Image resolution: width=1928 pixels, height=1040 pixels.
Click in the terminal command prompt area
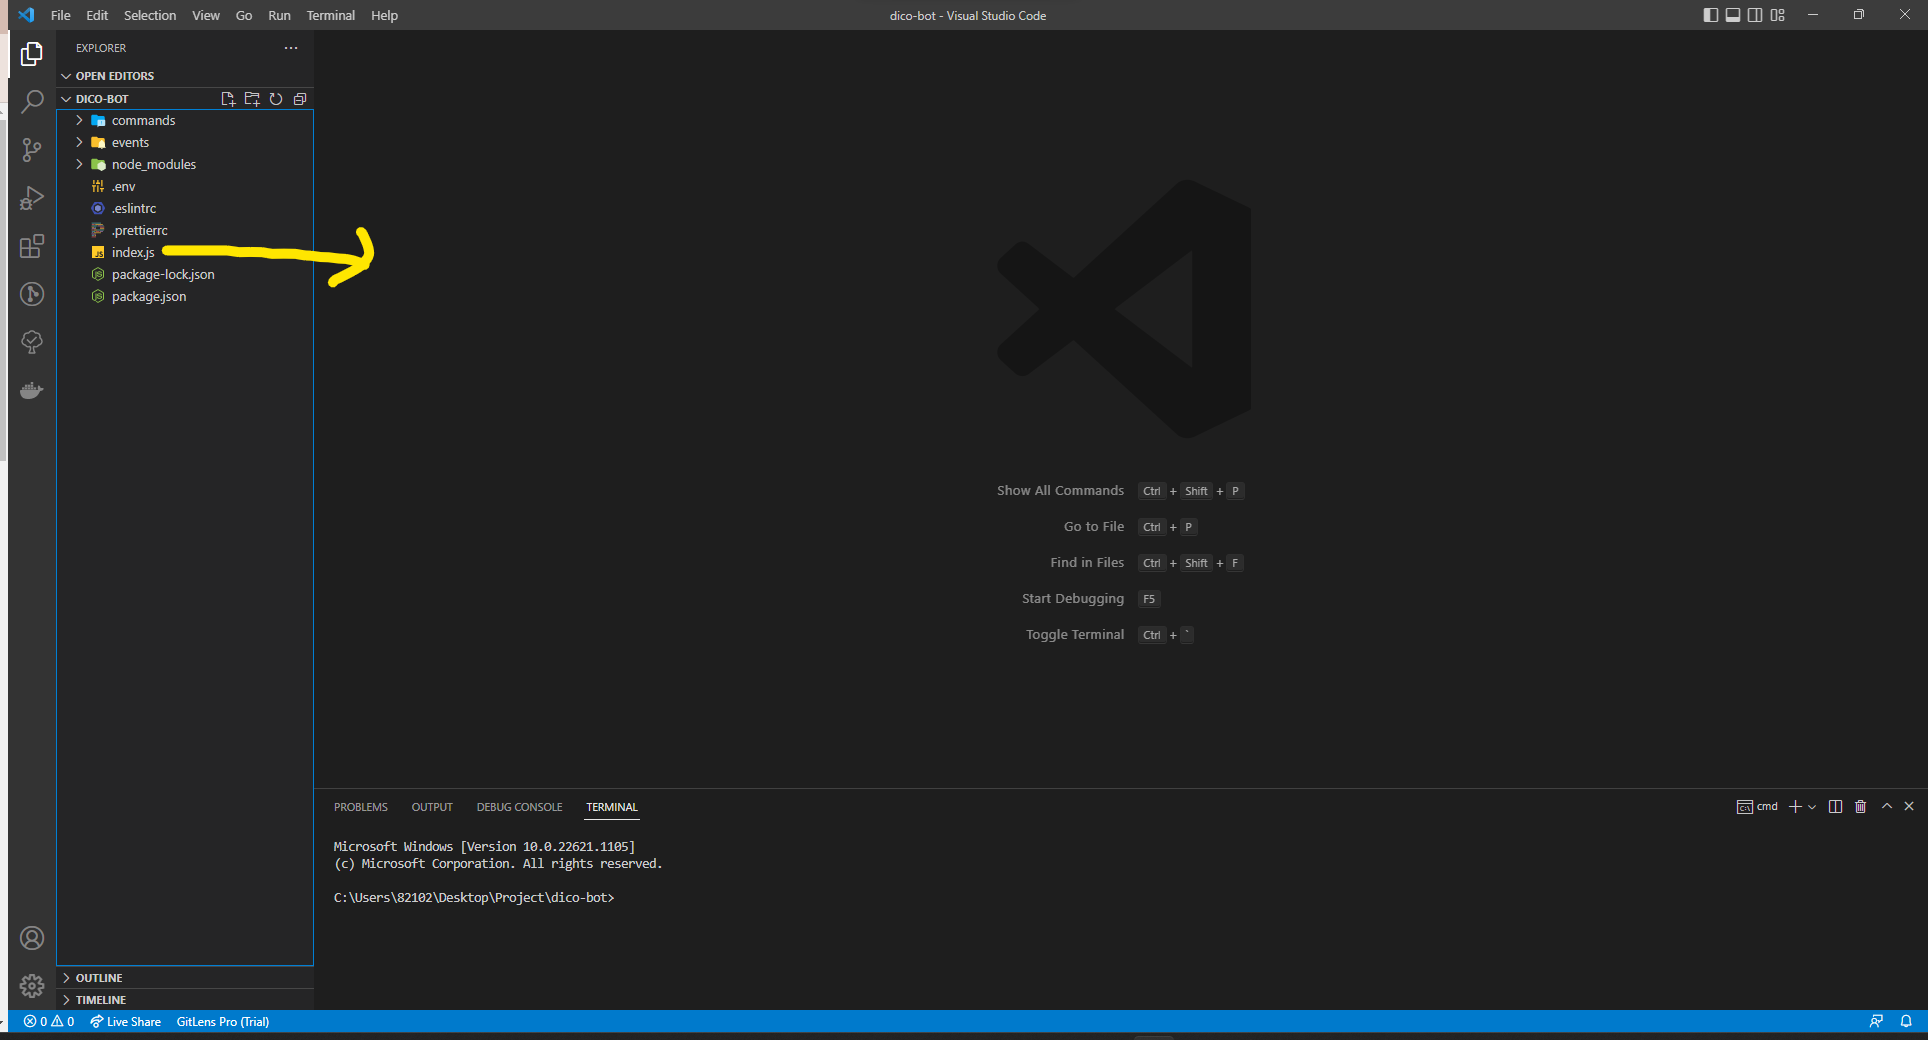point(474,898)
